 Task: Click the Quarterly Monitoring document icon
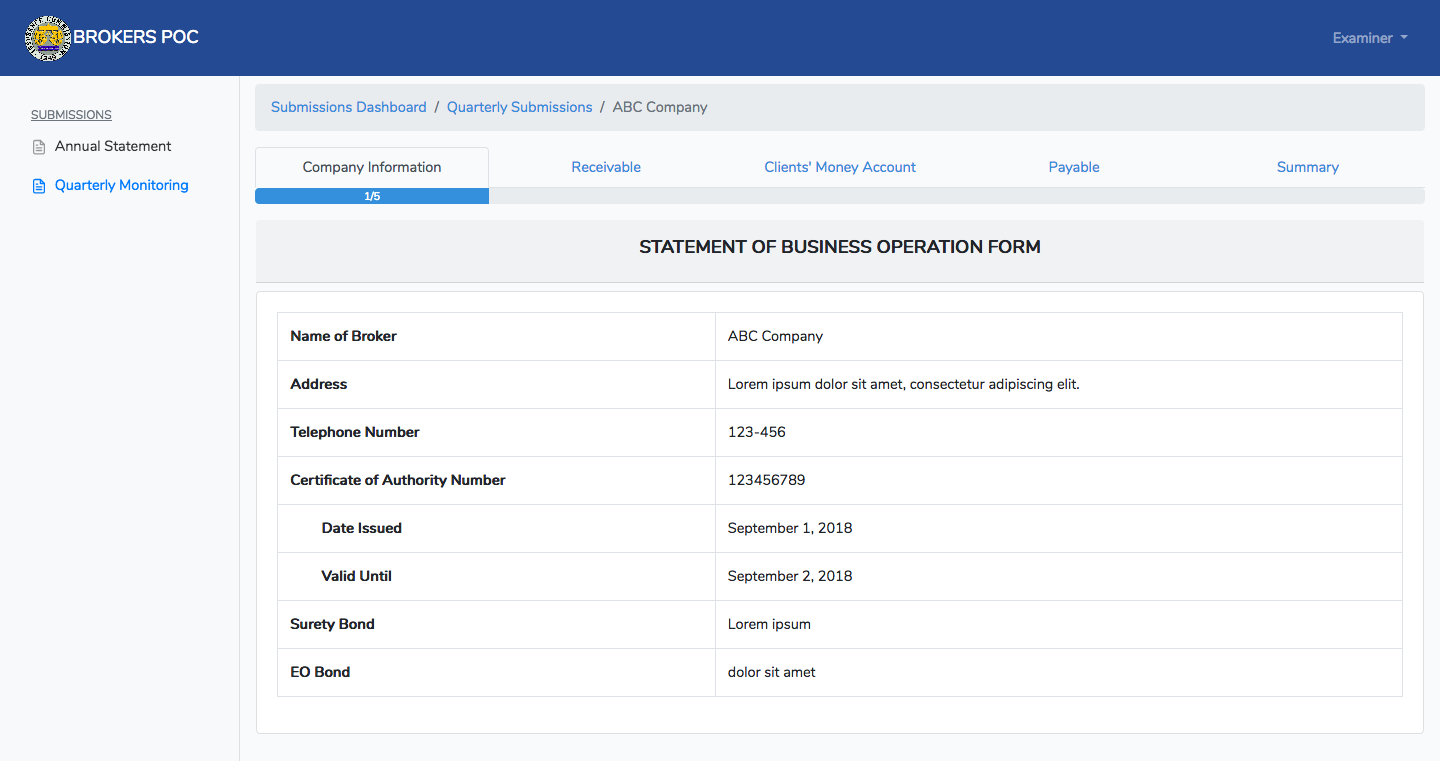click(39, 186)
